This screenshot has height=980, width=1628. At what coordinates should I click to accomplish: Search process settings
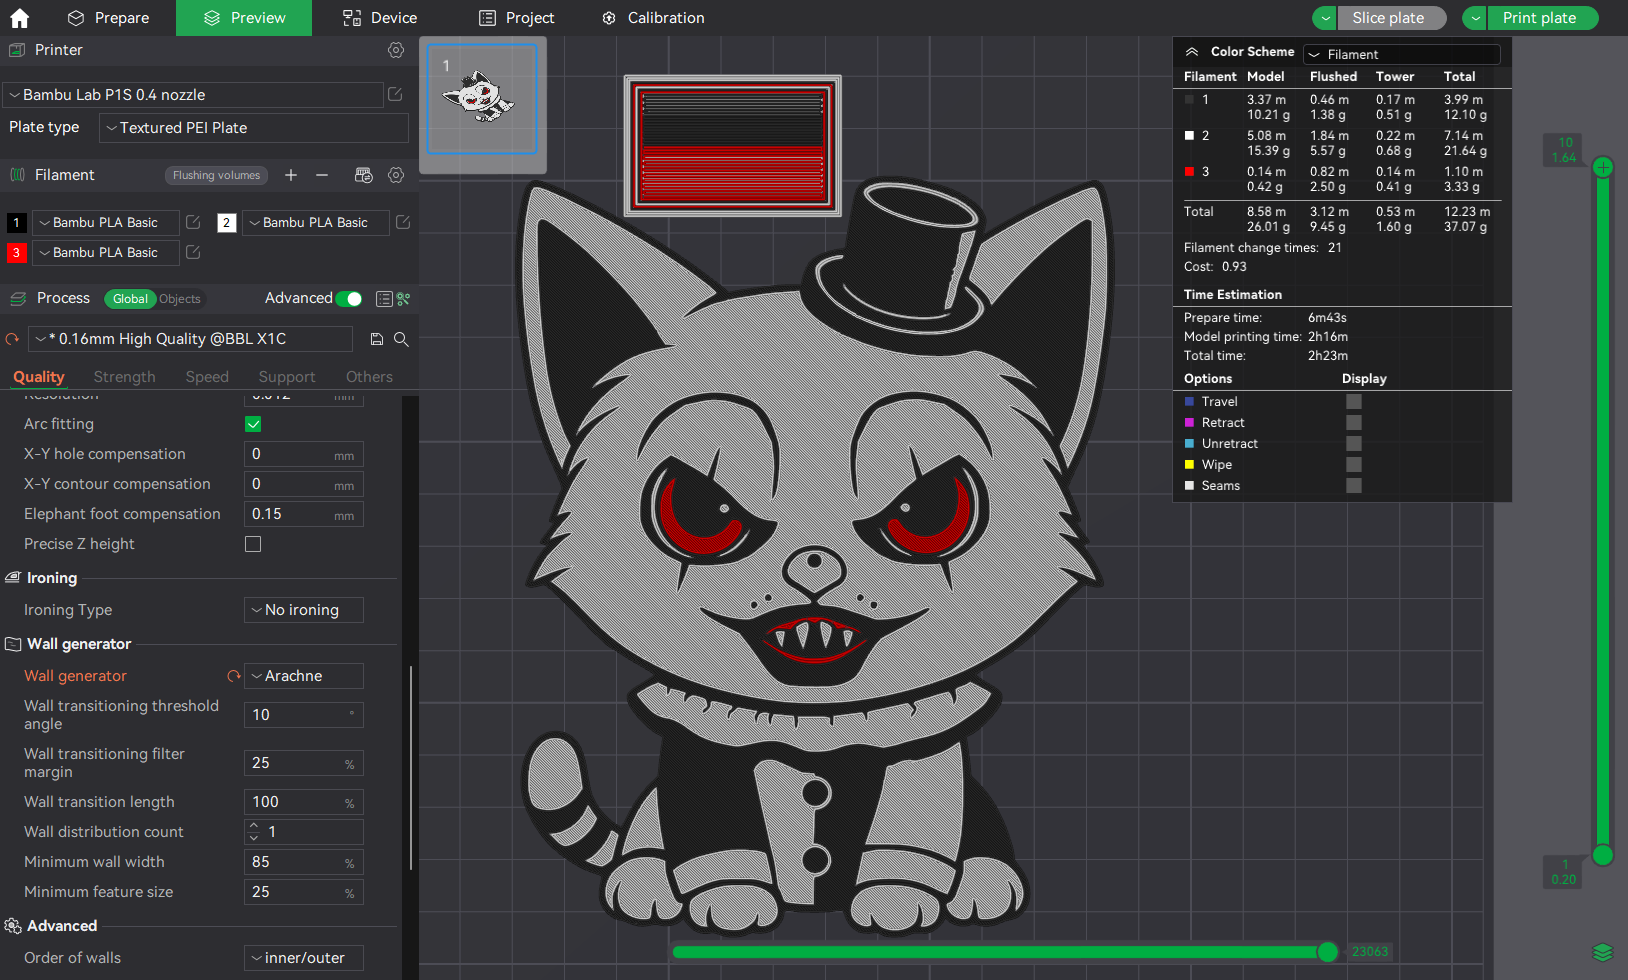click(x=401, y=340)
